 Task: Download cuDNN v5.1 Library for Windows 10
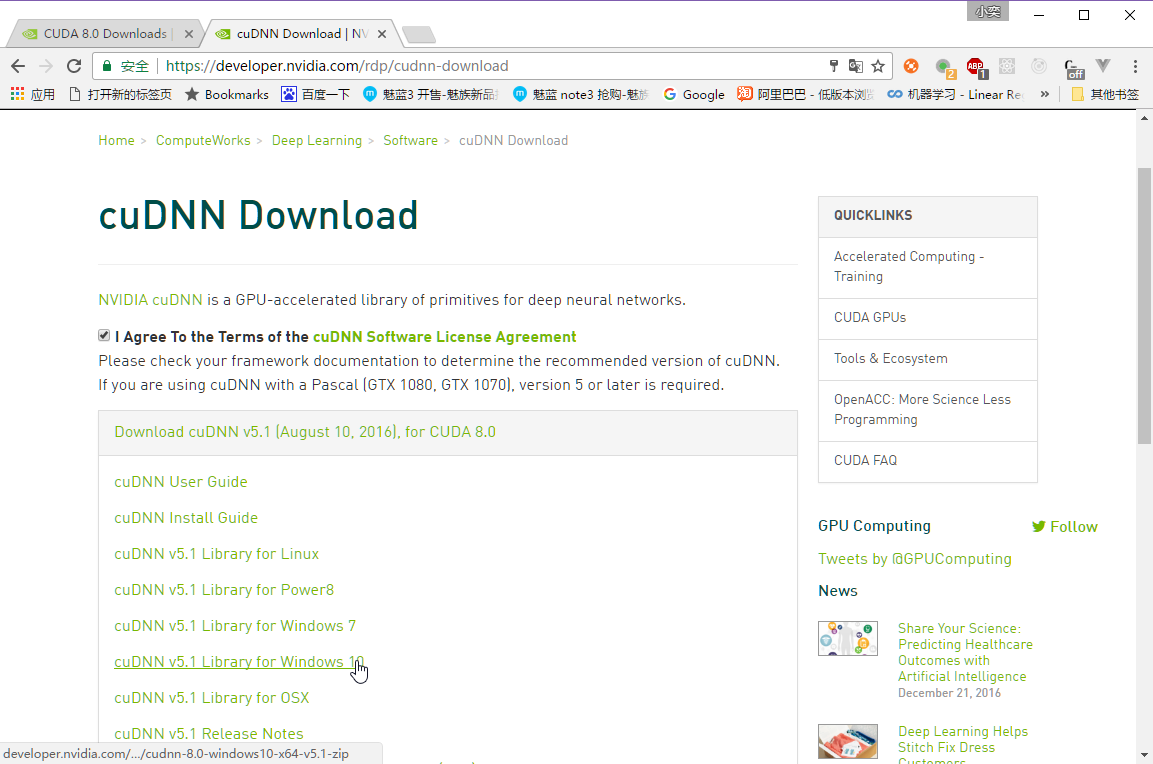(239, 662)
